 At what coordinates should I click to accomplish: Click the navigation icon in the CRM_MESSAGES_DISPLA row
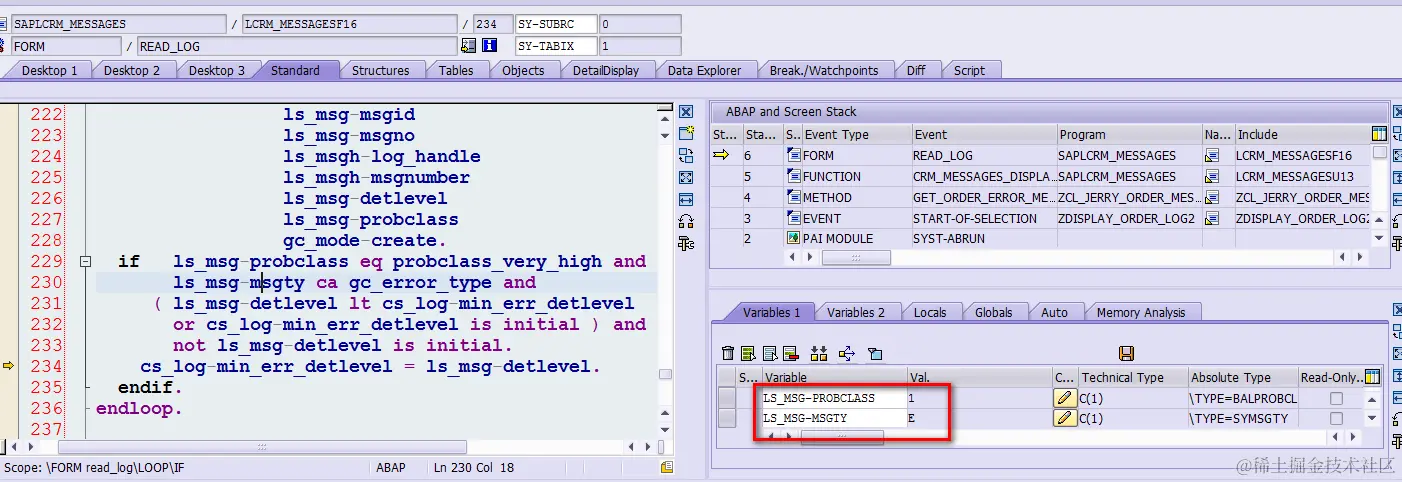coord(1212,176)
